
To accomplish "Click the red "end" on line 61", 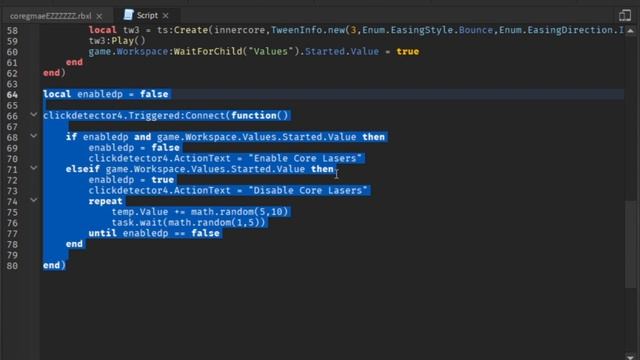I will coord(74,62).
